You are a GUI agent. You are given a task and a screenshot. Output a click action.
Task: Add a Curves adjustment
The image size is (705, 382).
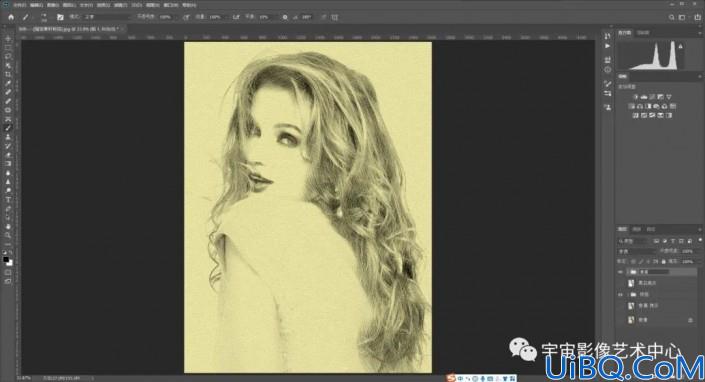[652, 97]
